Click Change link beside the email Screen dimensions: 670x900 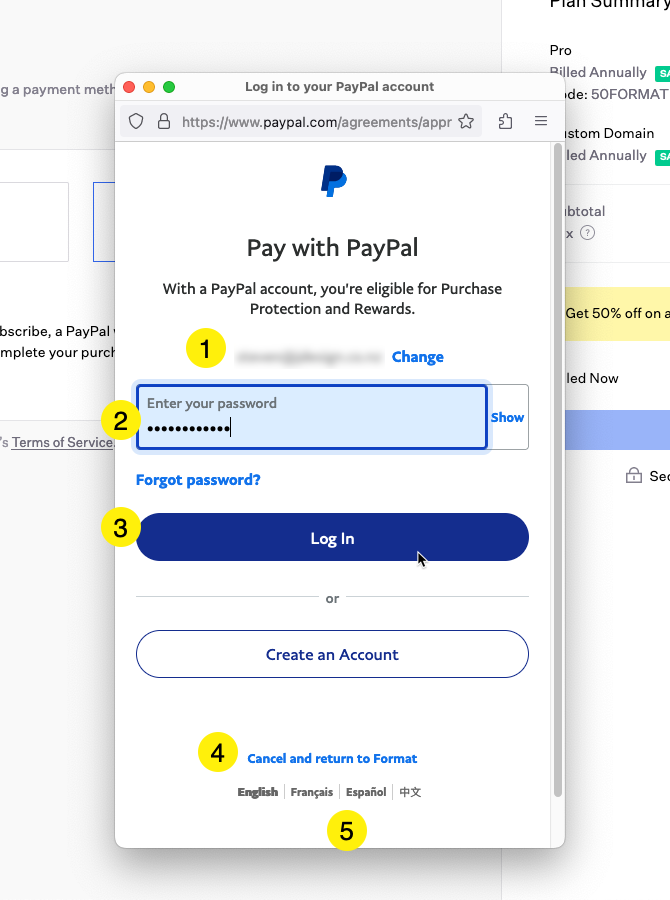[417, 357]
